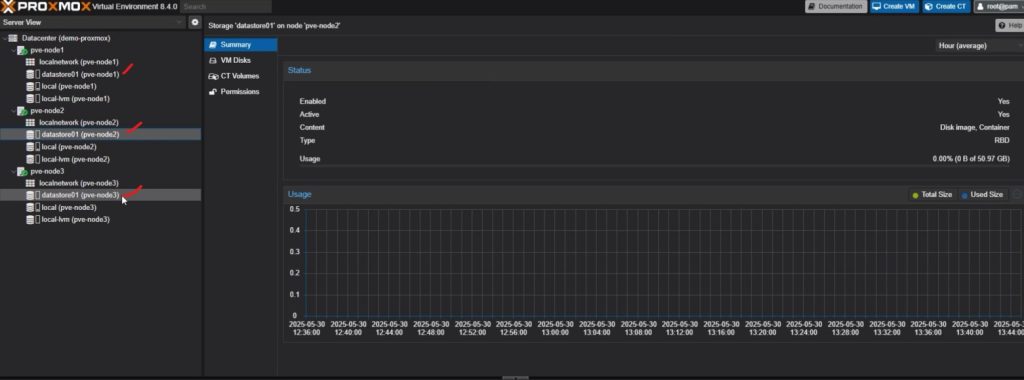Open the Documentation button
Image resolution: width=1024 pixels, height=380 pixels.
835,7
